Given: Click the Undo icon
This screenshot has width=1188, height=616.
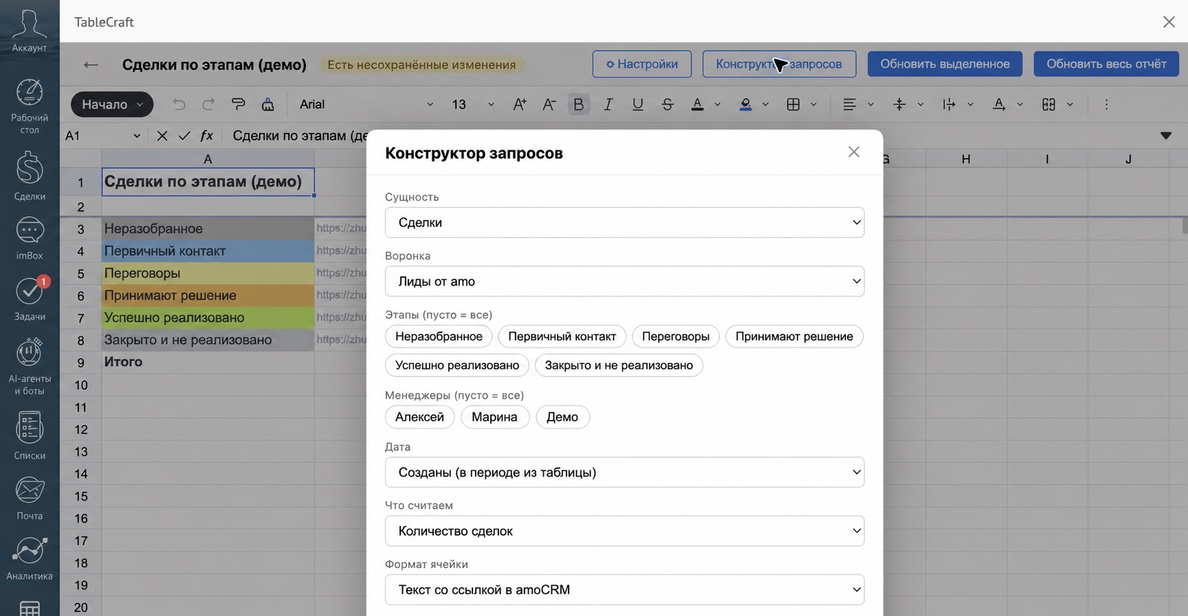Looking at the screenshot, I should tap(179, 105).
